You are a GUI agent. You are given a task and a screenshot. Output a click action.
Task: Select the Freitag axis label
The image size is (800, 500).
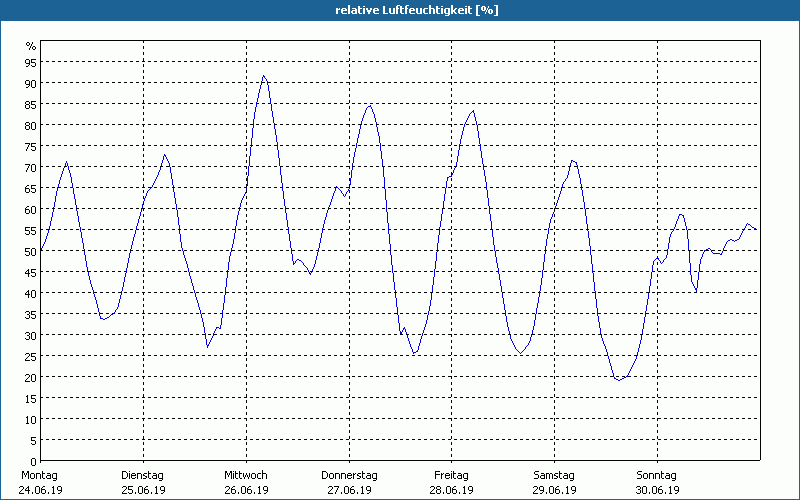point(451,475)
